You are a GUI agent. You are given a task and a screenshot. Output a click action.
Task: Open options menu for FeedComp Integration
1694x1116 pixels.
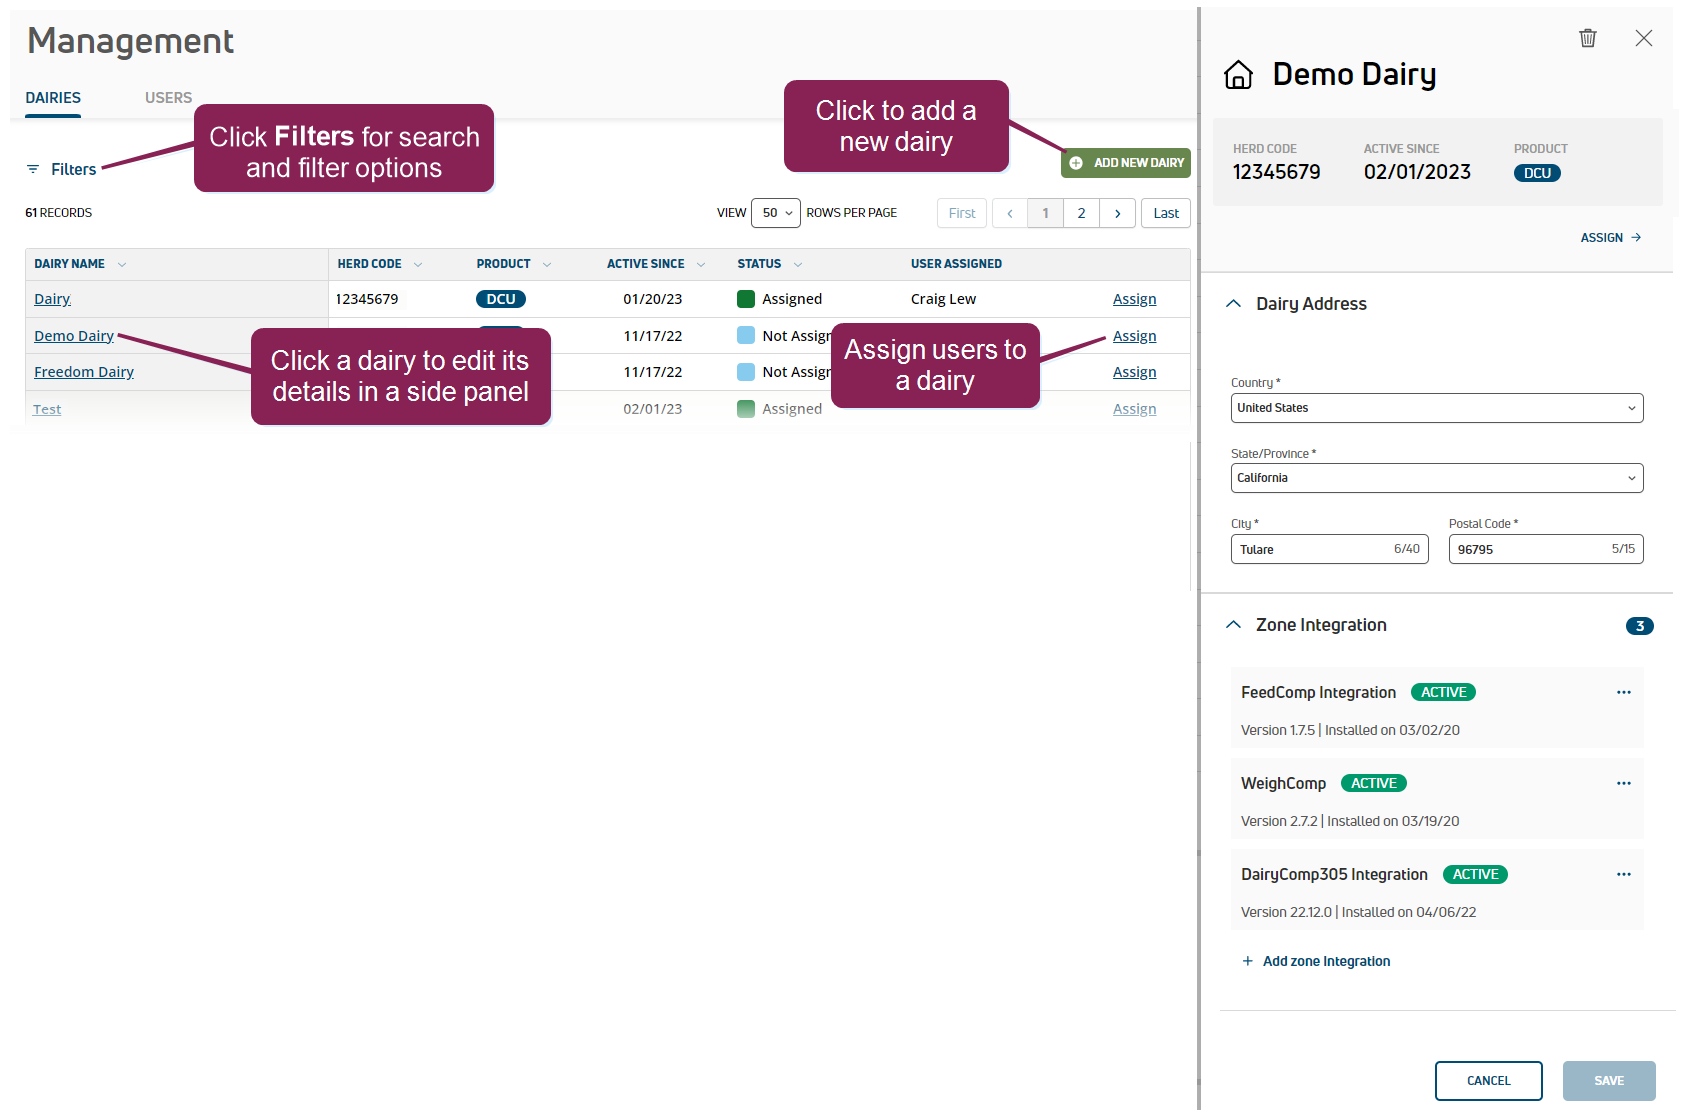[x=1623, y=692]
